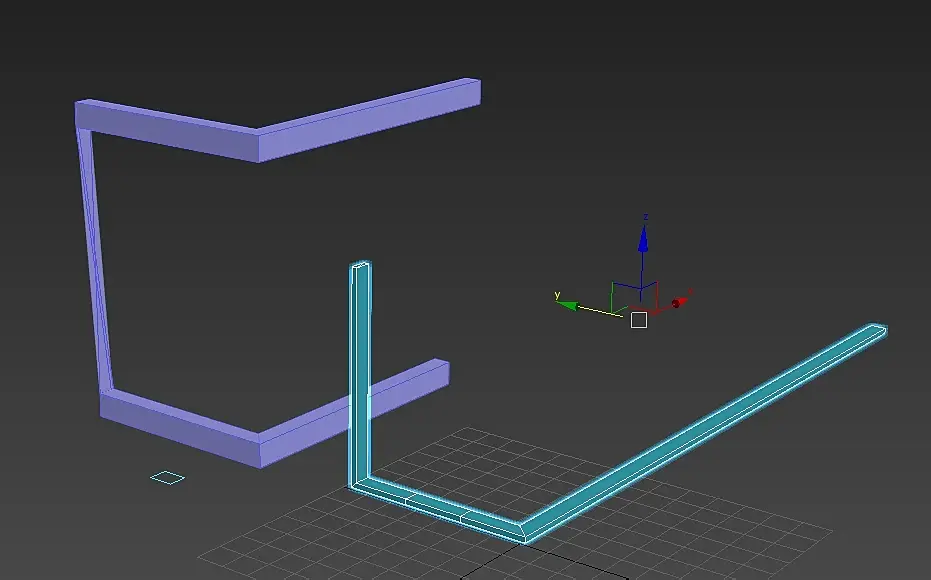Click the end of purple top-left beam
The width and height of the screenshot is (931, 580).
(83, 114)
